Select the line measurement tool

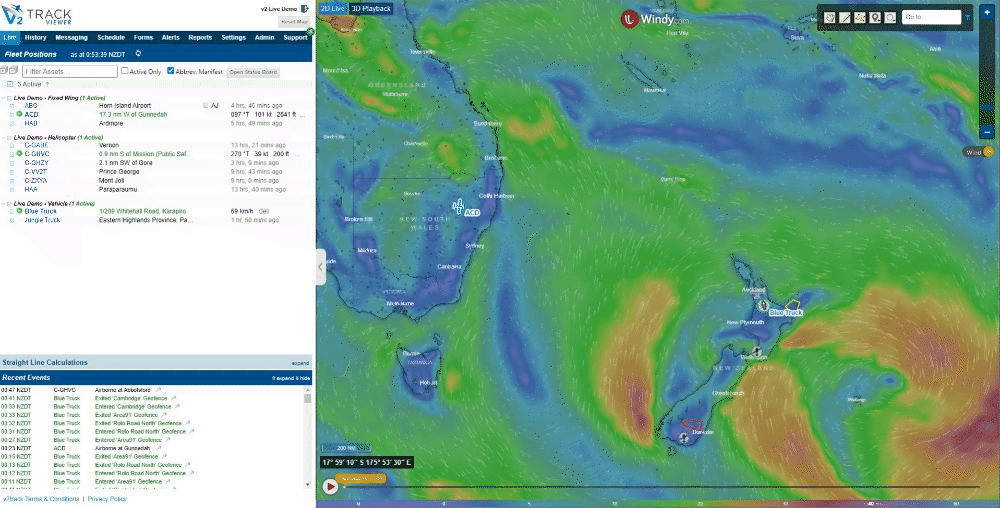[845, 18]
